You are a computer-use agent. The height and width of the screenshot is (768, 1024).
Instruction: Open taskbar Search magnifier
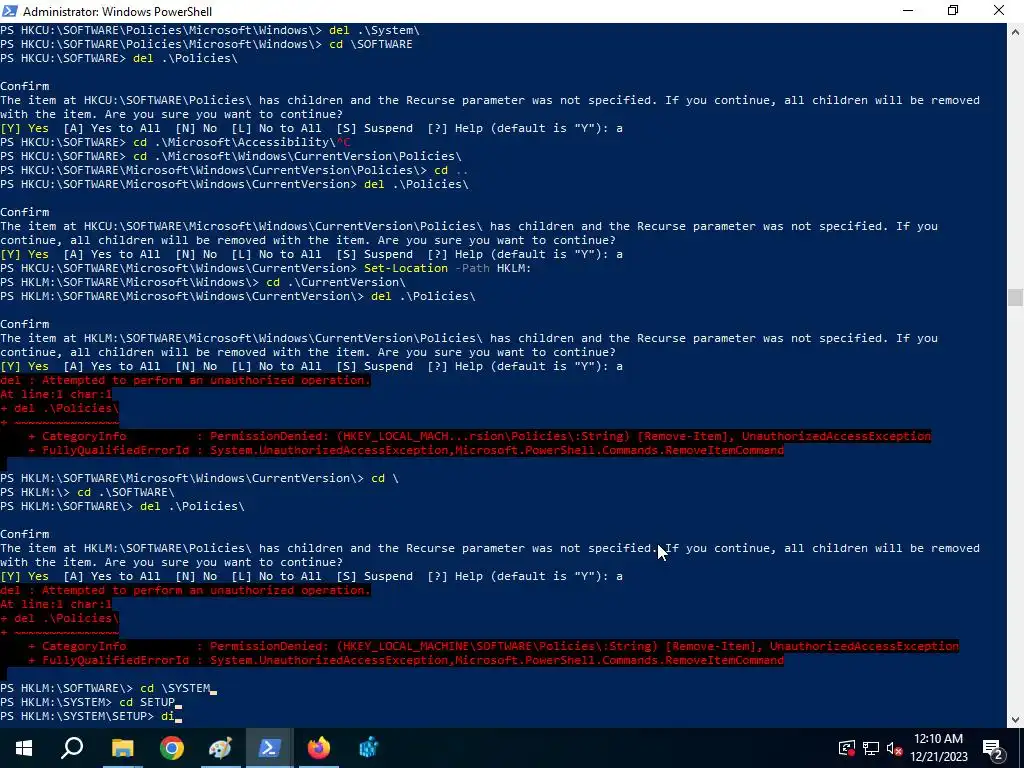click(x=72, y=748)
